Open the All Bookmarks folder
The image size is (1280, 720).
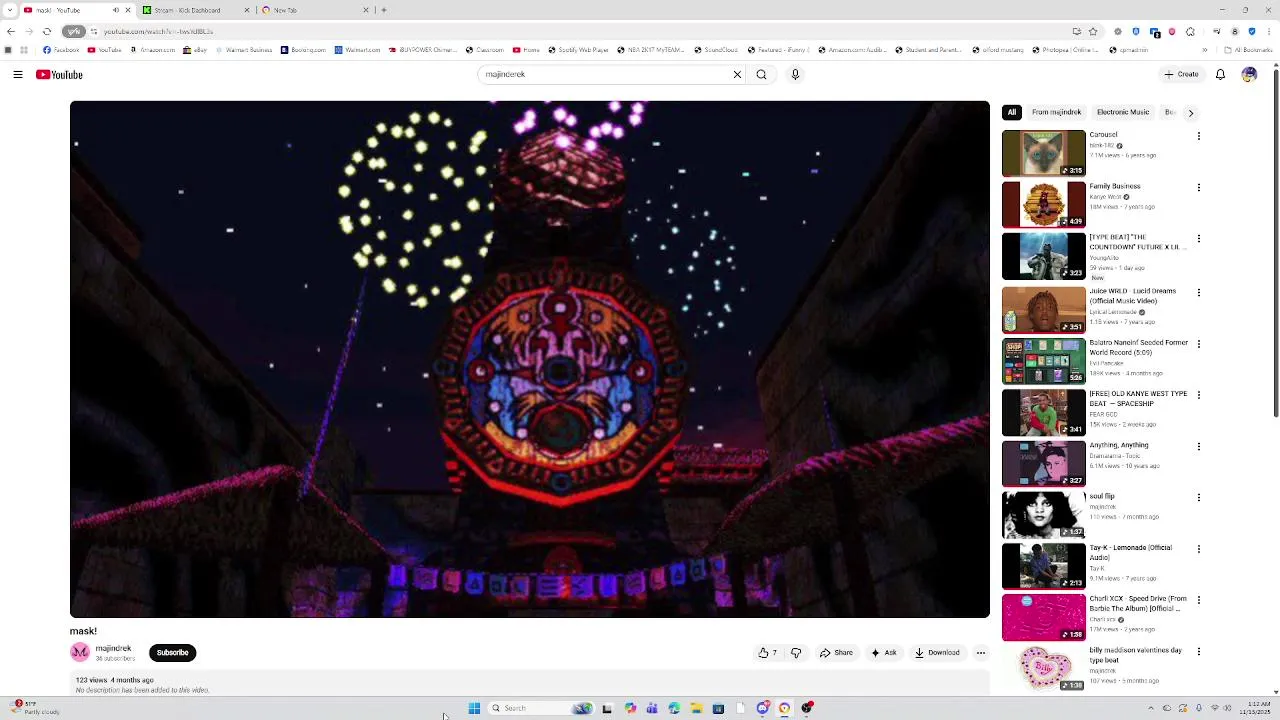tap(1248, 50)
